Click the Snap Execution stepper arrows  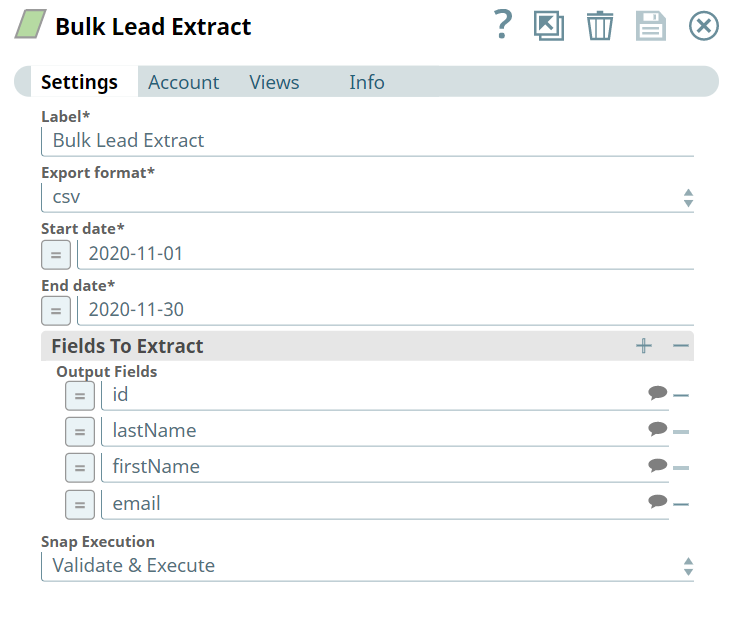coord(688,567)
